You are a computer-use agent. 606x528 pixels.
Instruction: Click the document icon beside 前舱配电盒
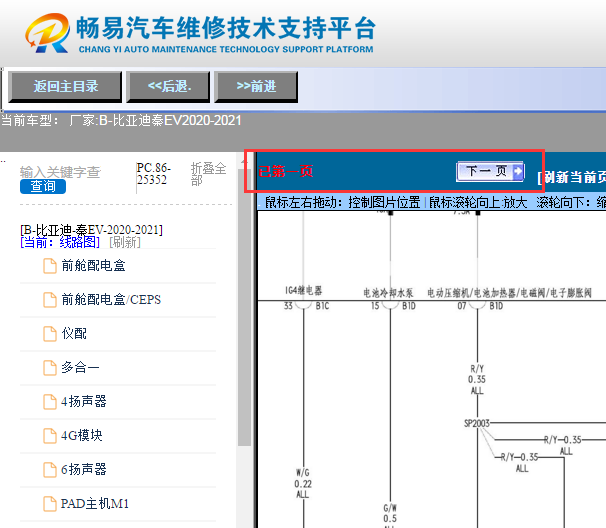50,266
